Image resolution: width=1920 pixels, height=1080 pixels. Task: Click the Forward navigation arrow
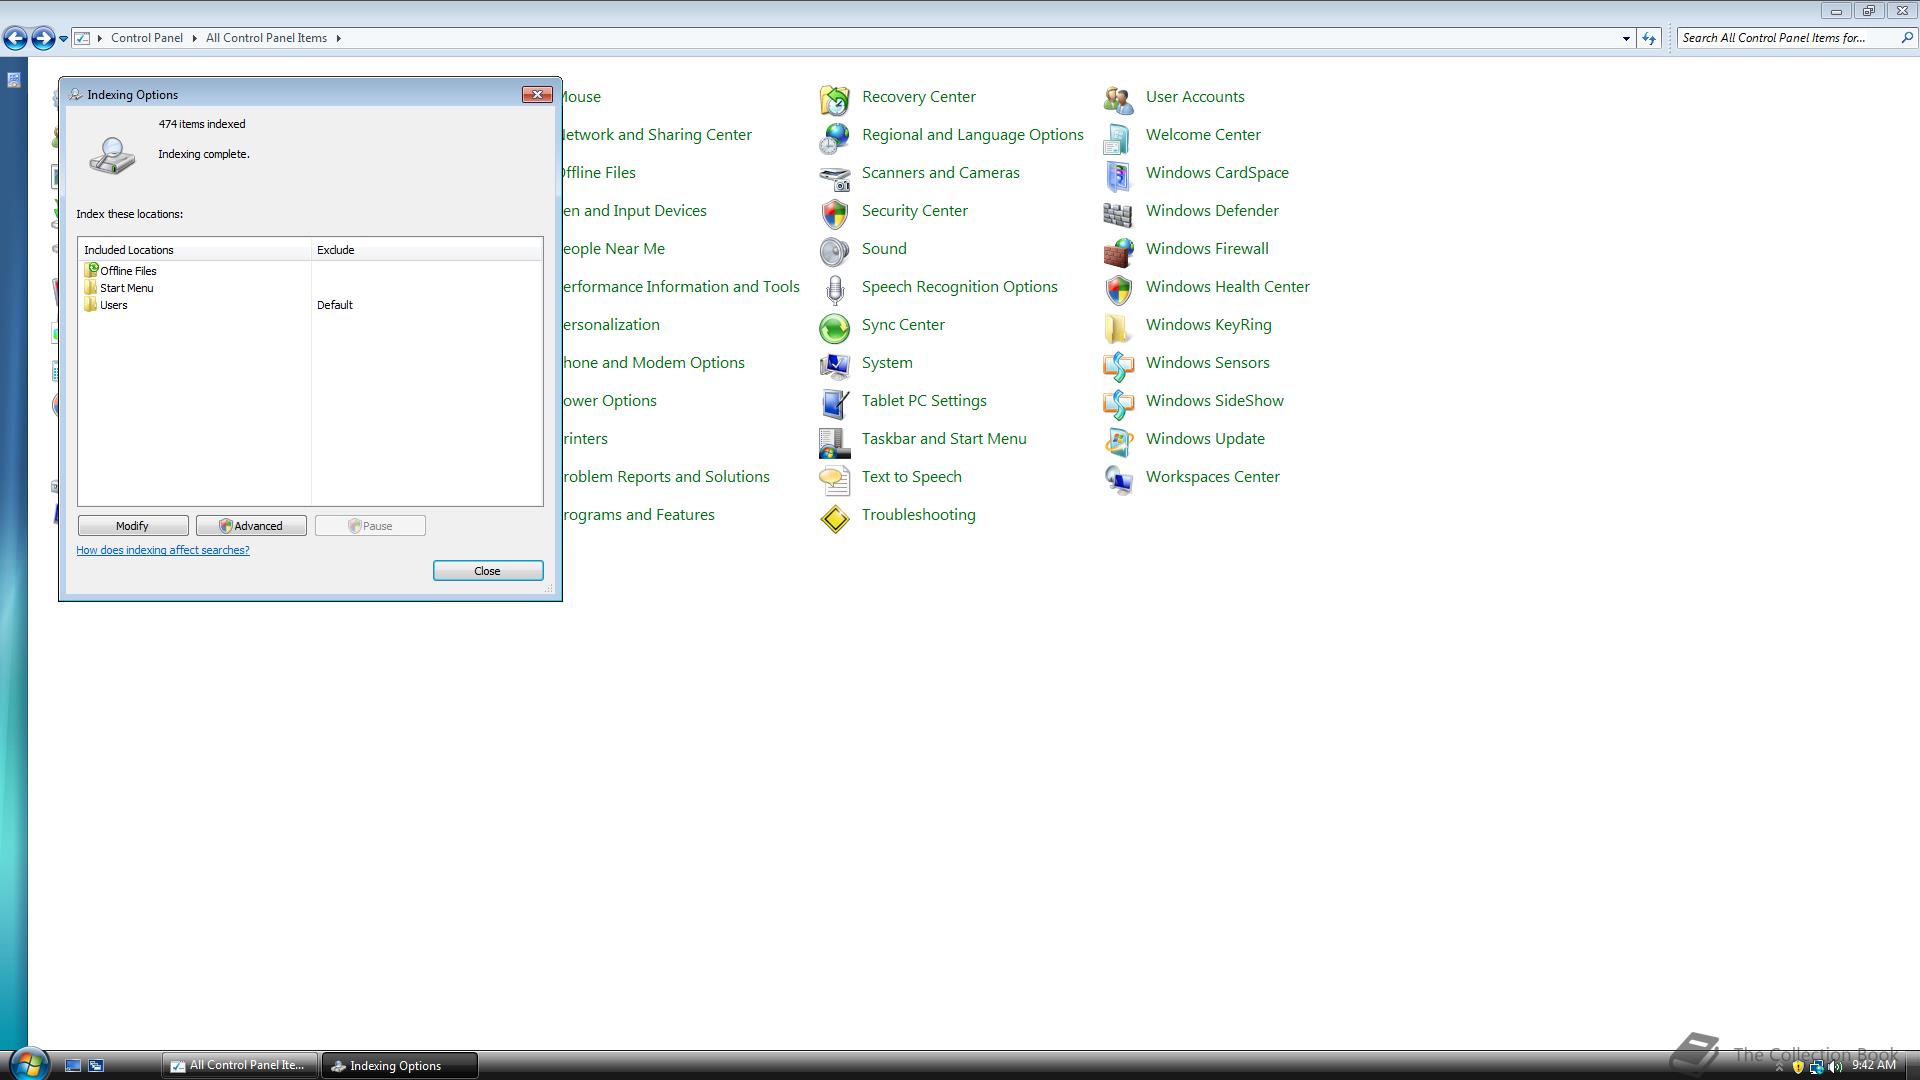tap(43, 38)
